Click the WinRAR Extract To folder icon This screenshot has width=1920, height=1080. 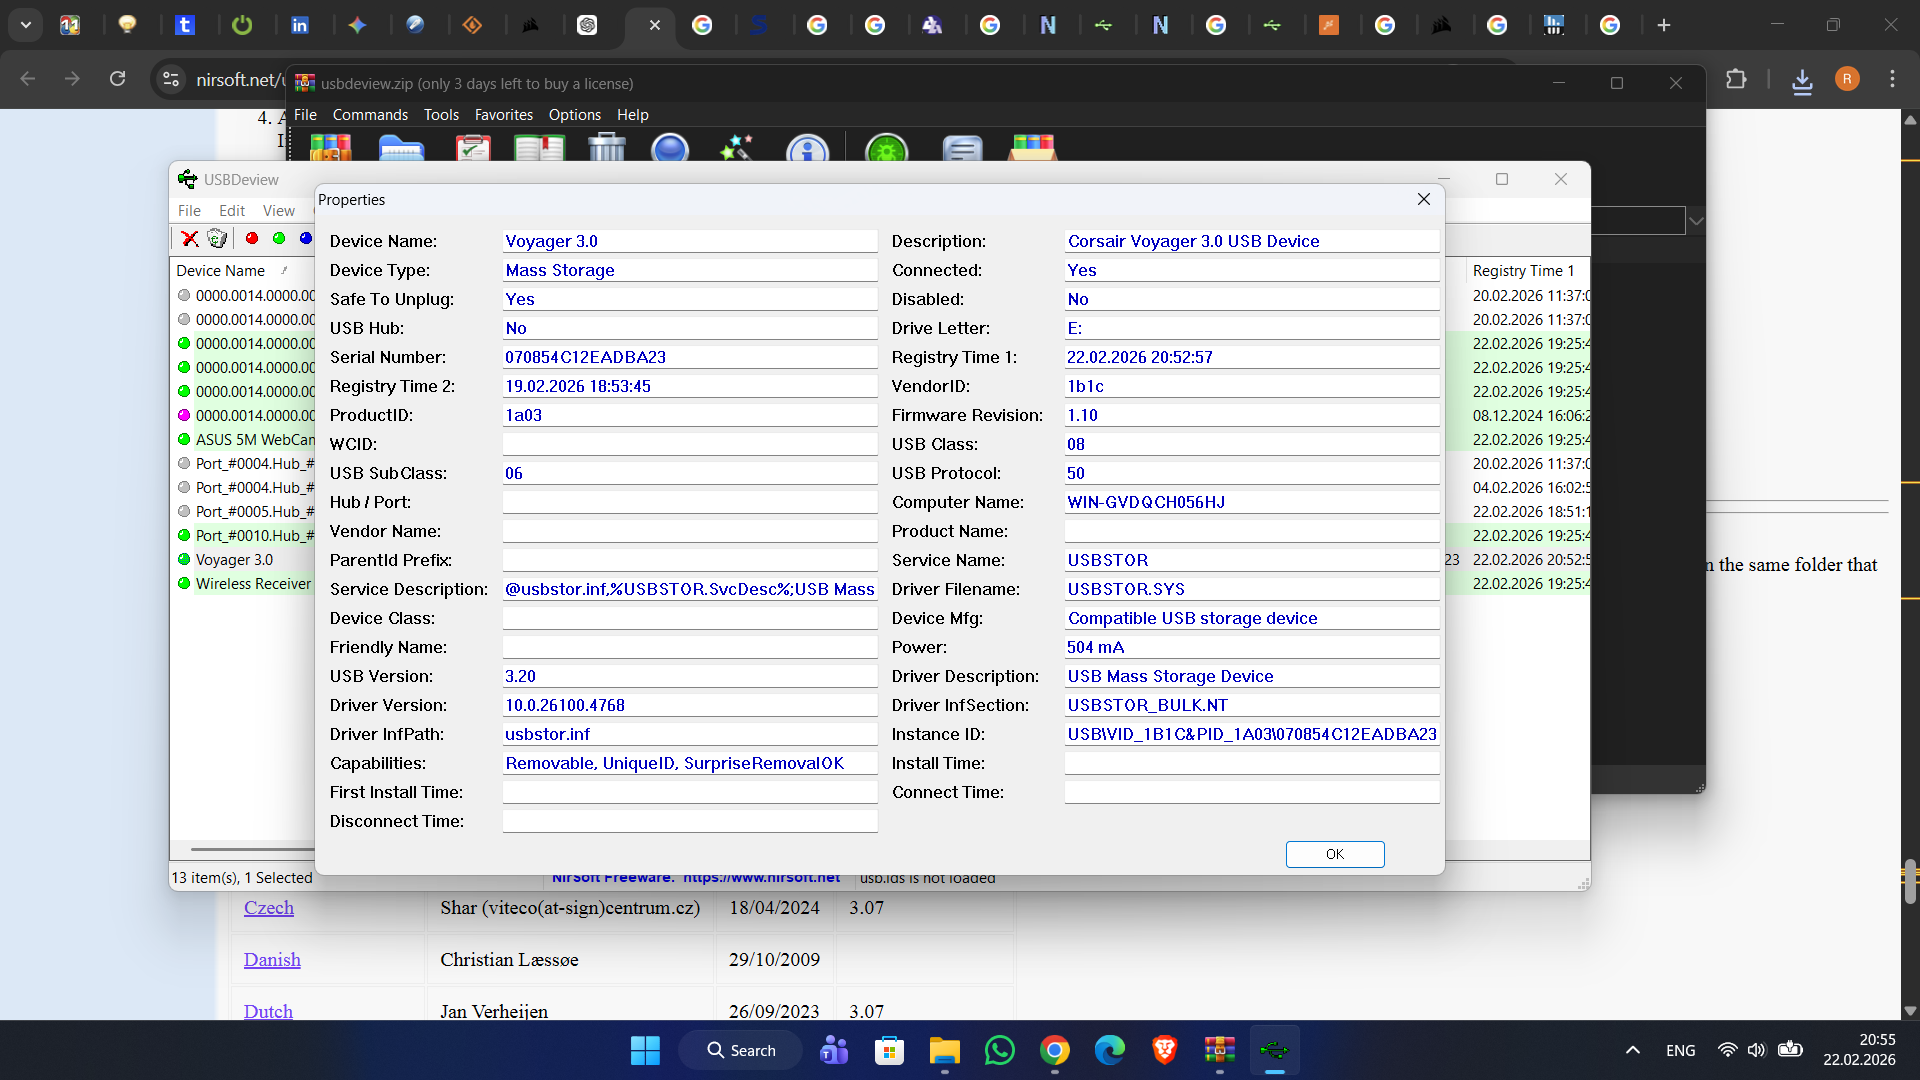402,148
